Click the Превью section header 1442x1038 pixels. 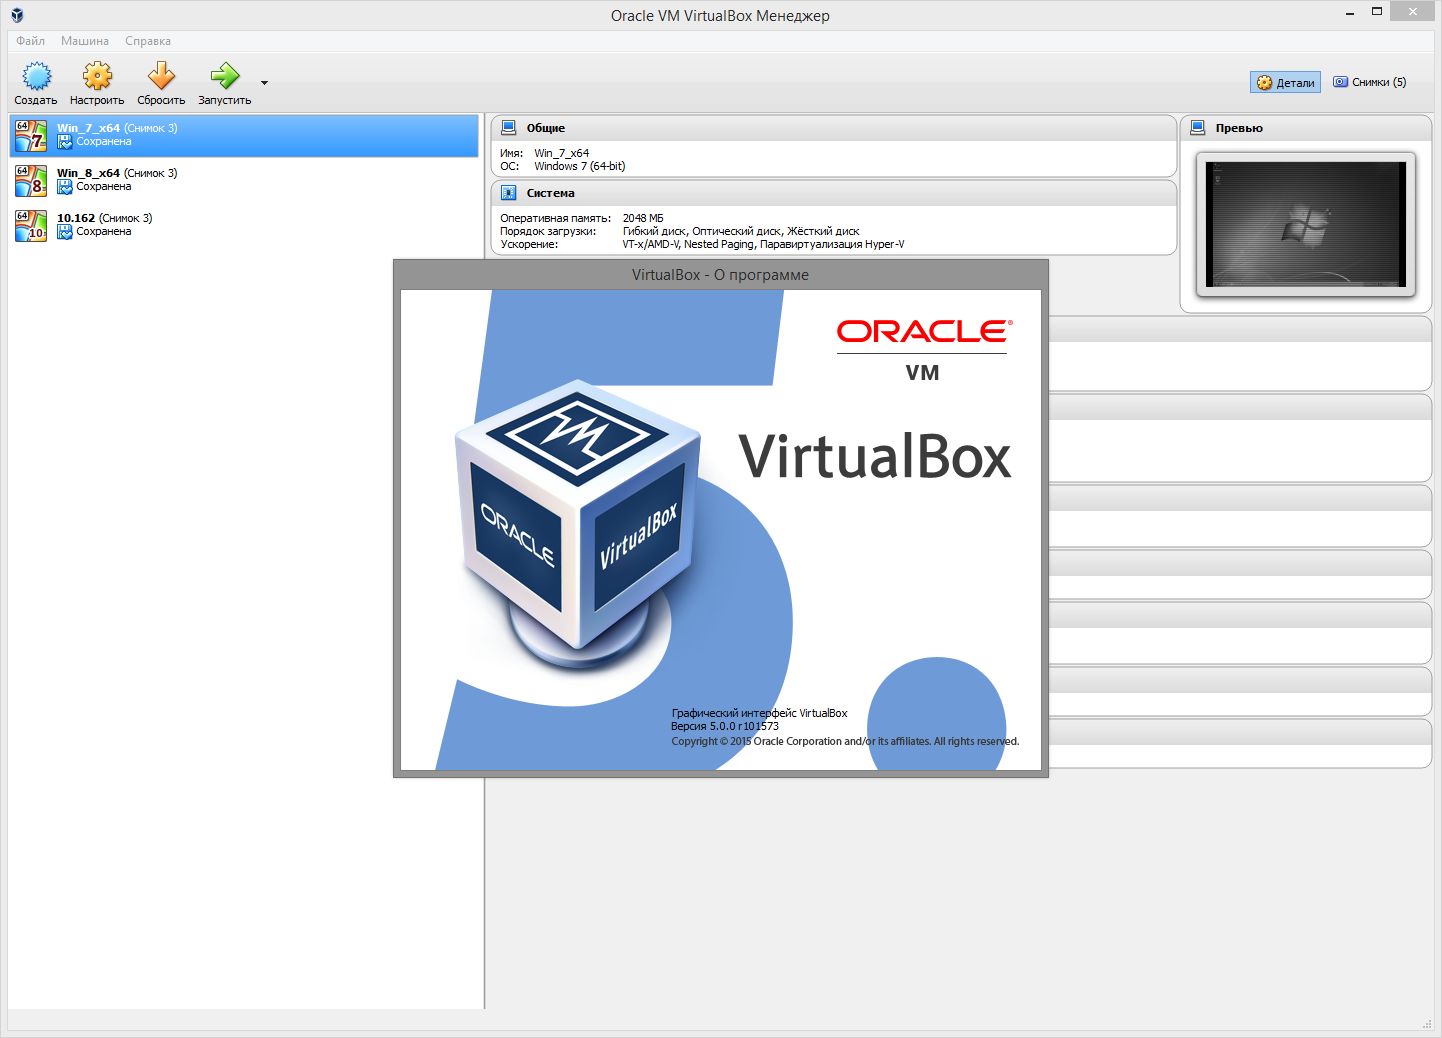[x=1306, y=128]
